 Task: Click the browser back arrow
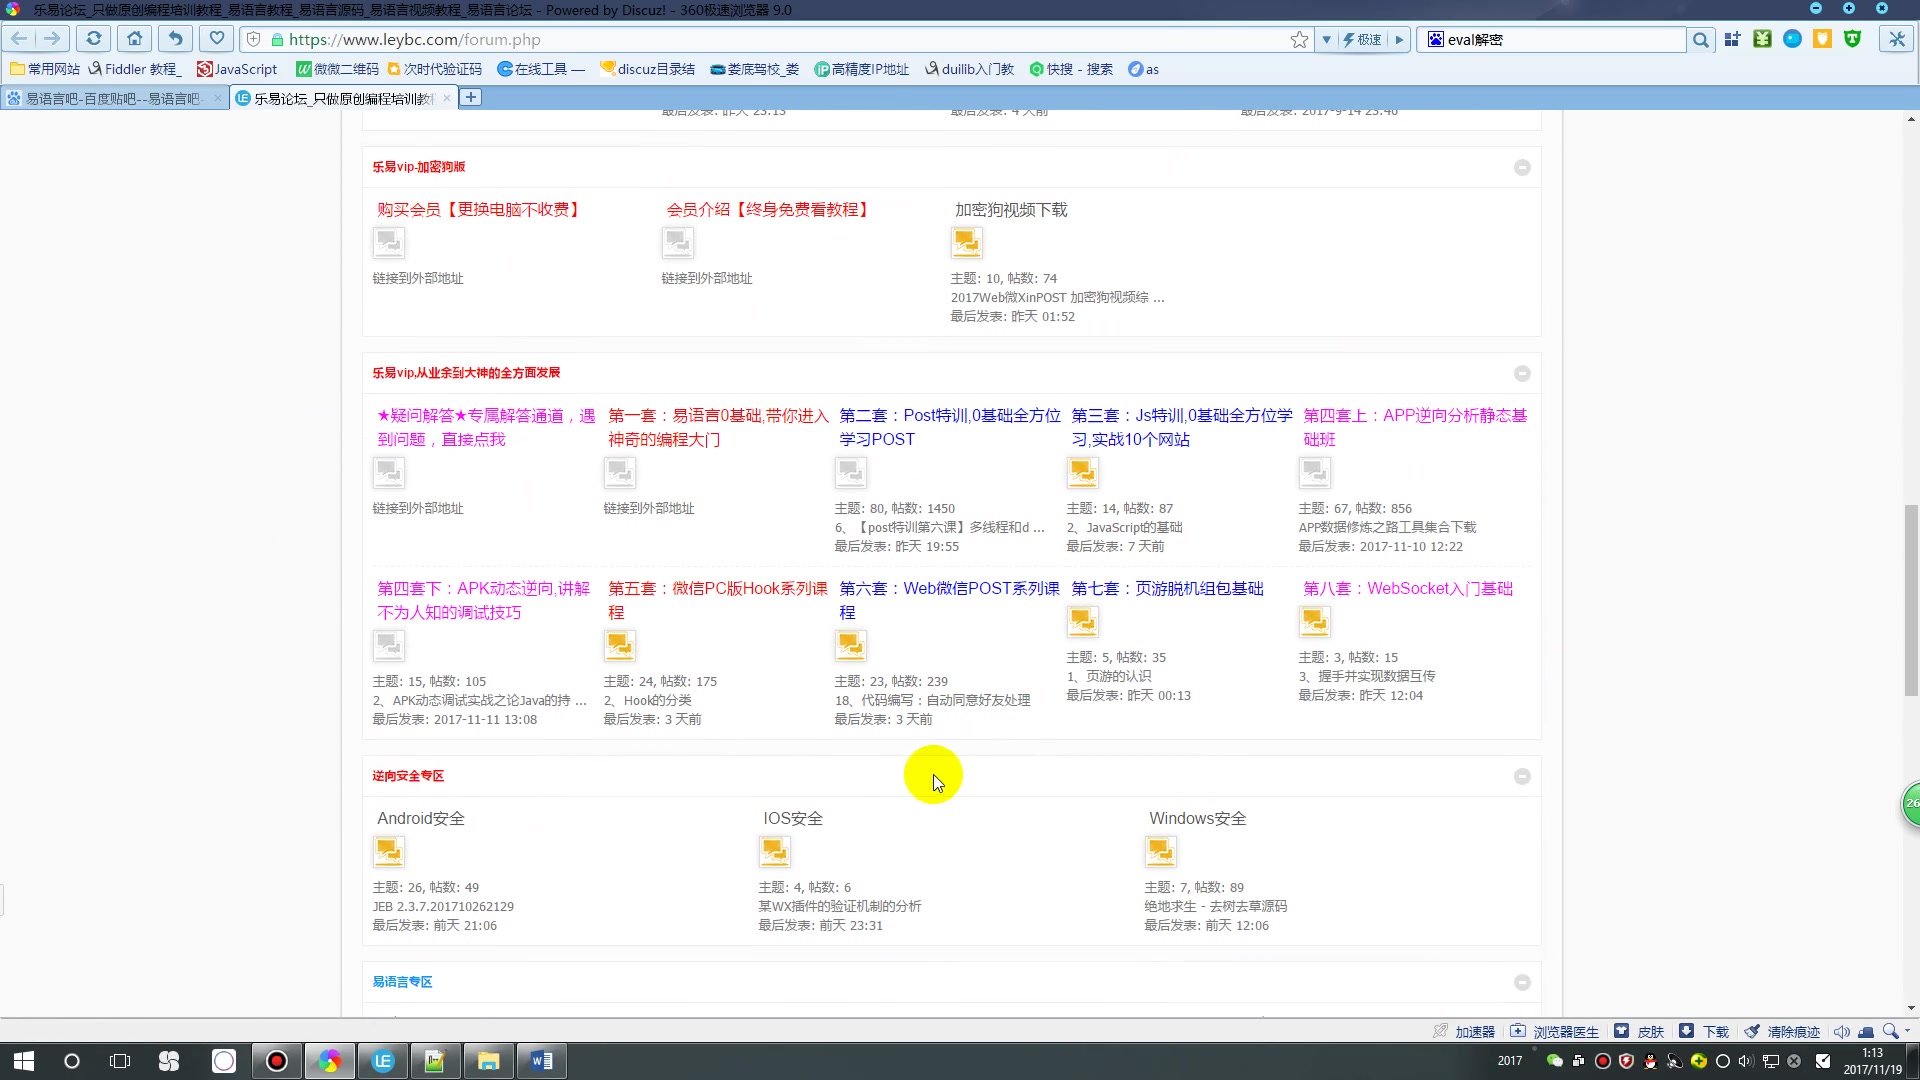click(x=19, y=39)
